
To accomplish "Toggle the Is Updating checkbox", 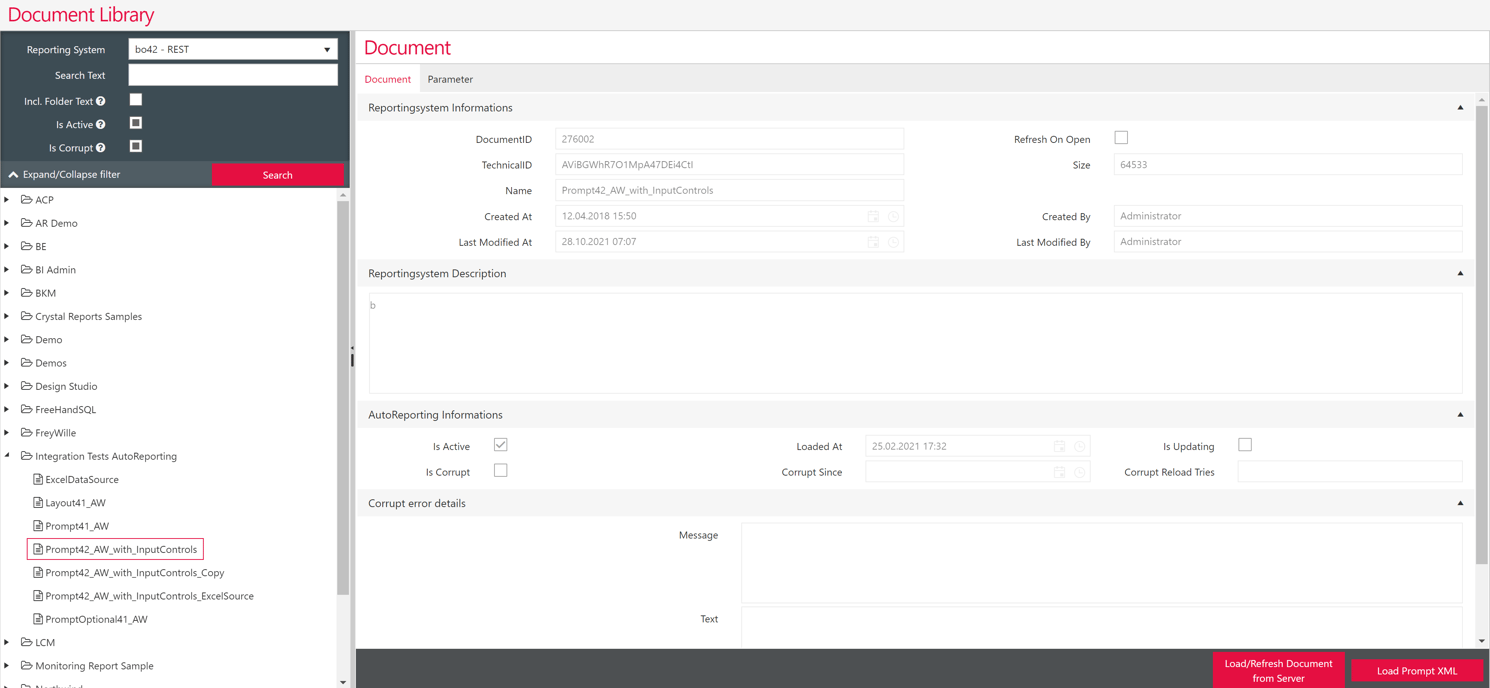I will click(1245, 445).
